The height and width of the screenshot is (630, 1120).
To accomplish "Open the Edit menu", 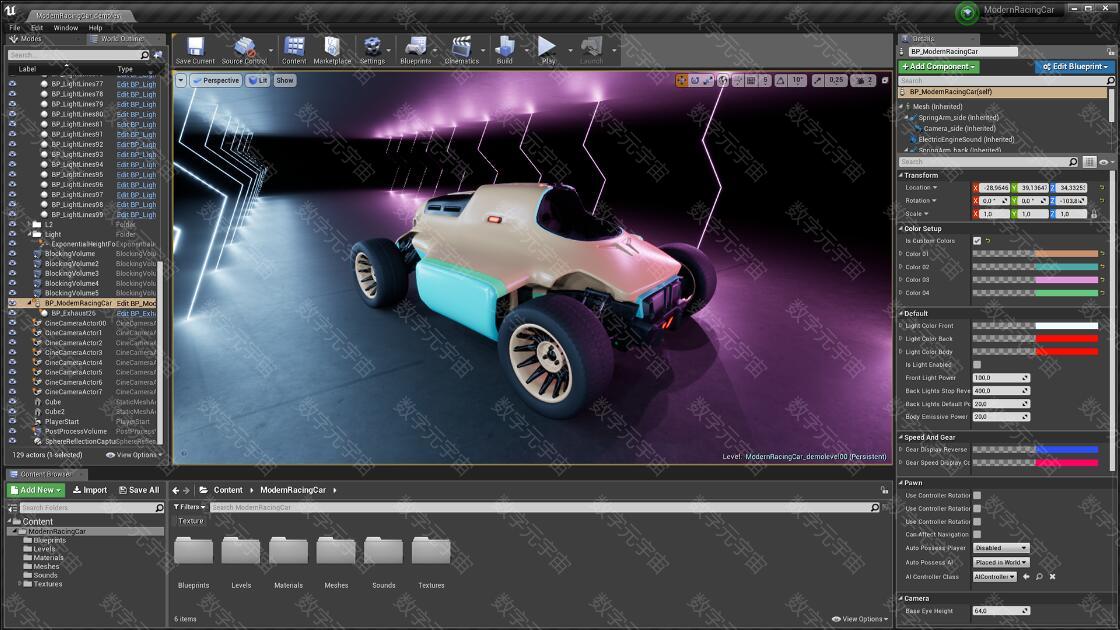I will click(x=37, y=28).
